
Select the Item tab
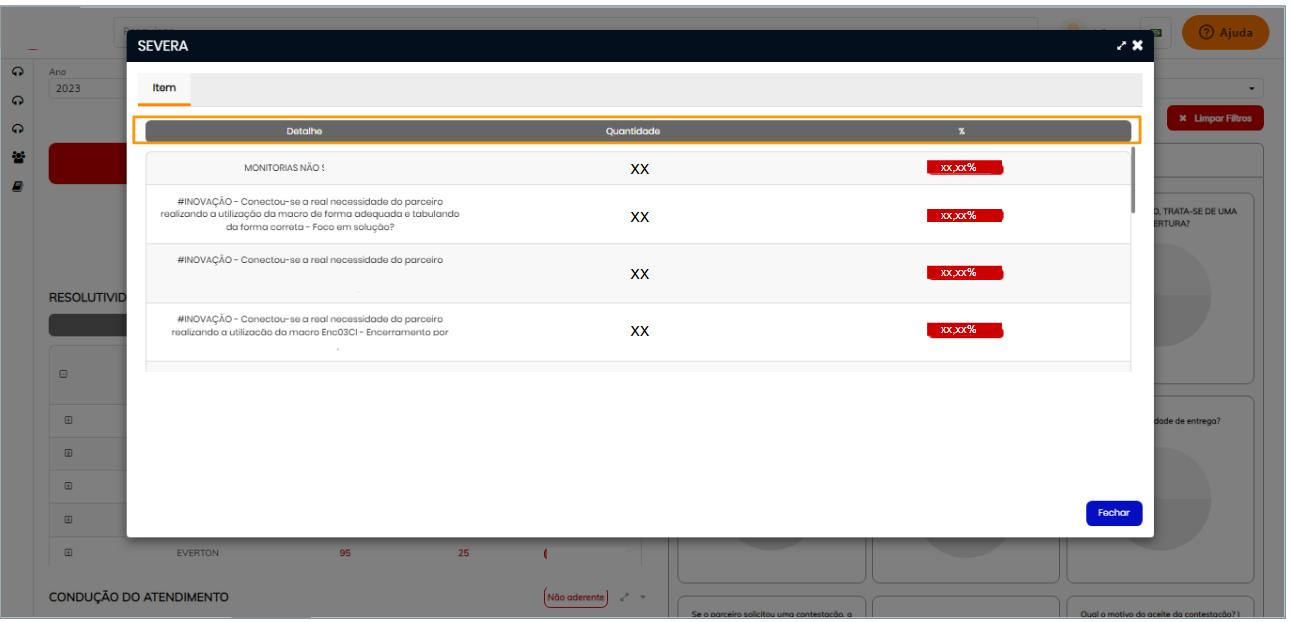click(164, 88)
